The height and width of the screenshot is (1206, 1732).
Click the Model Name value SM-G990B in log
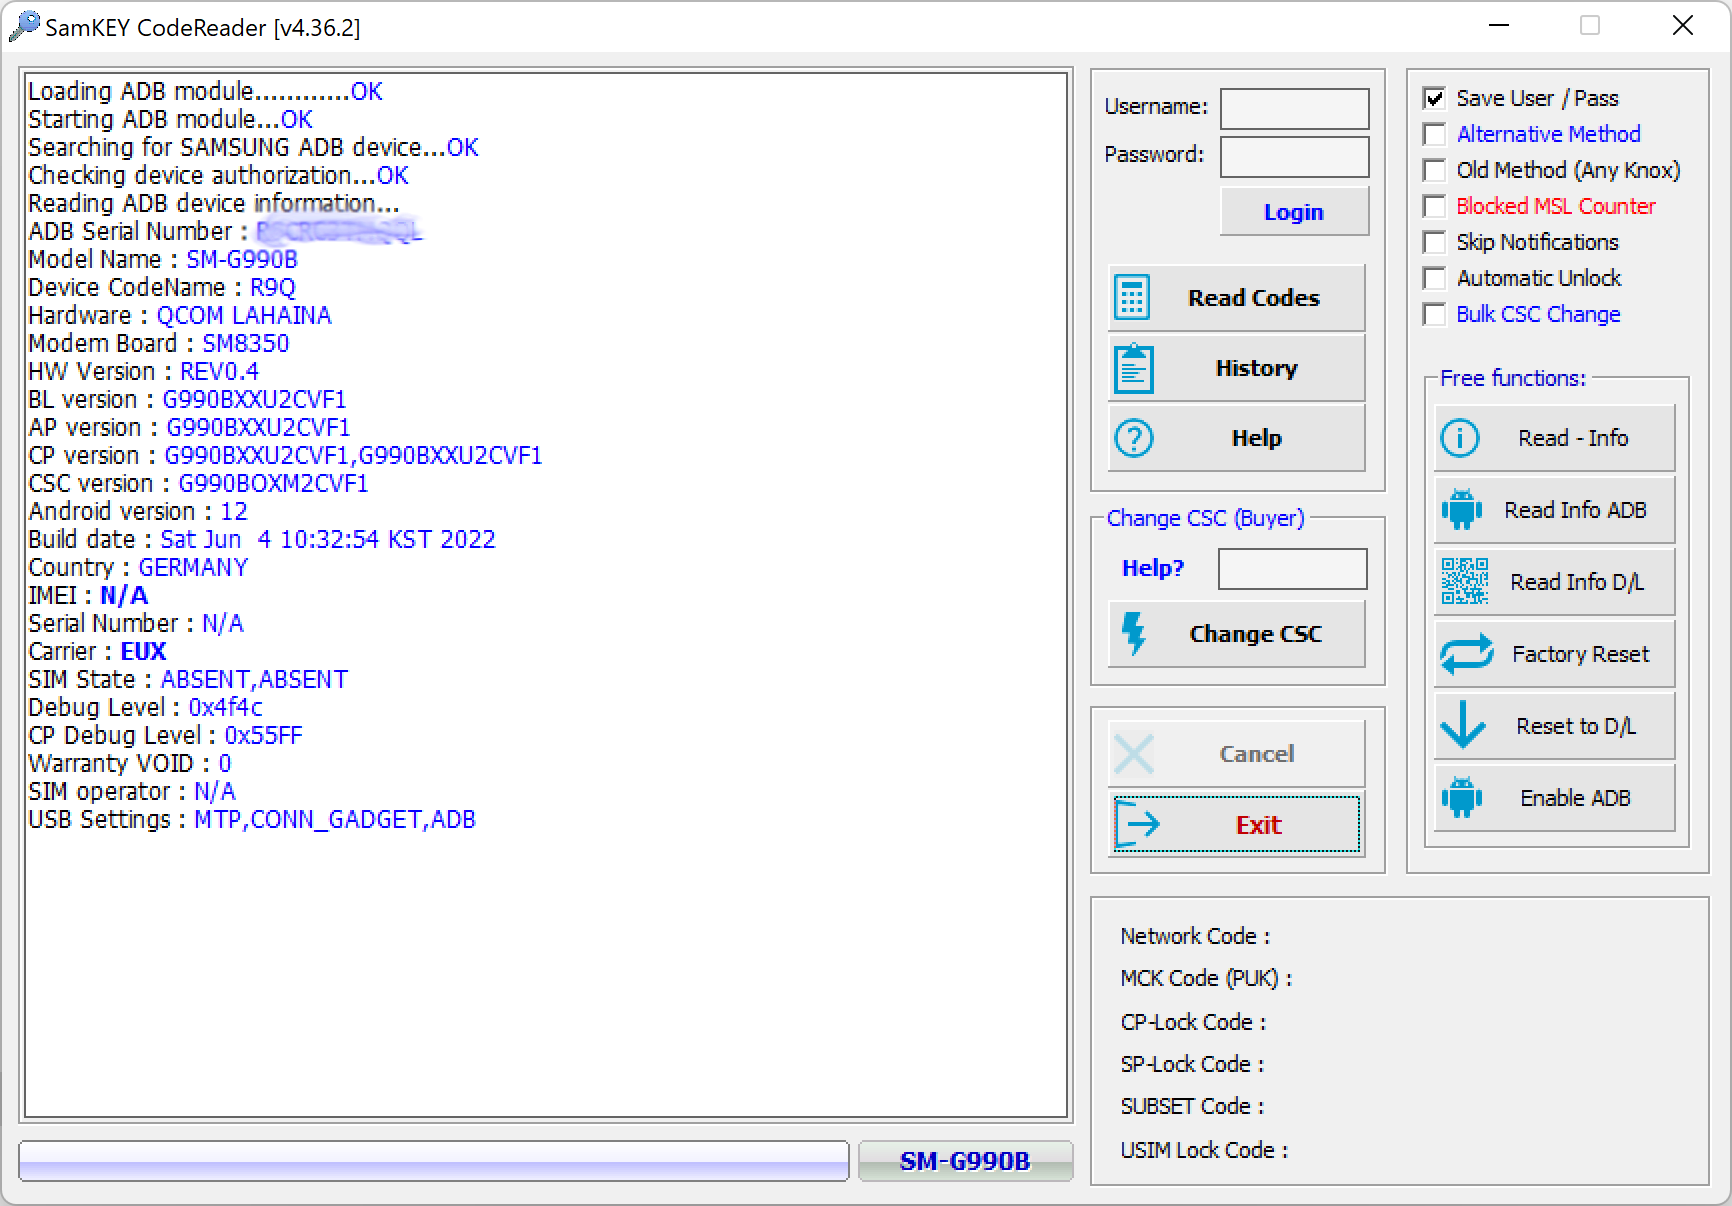[x=242, y=259]
